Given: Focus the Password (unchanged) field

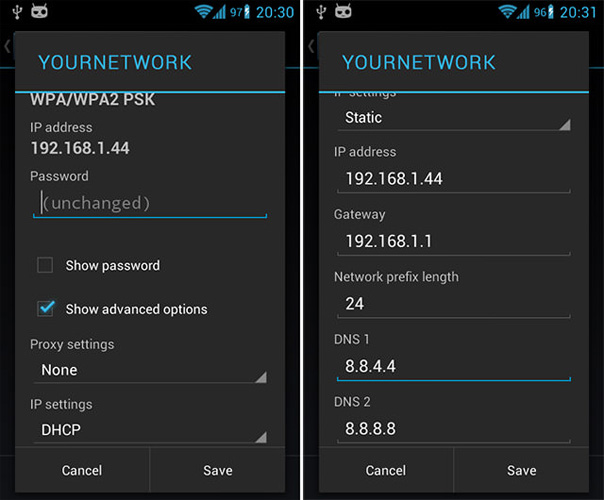Looking at the screenshot, I should (x=150, y=203).
